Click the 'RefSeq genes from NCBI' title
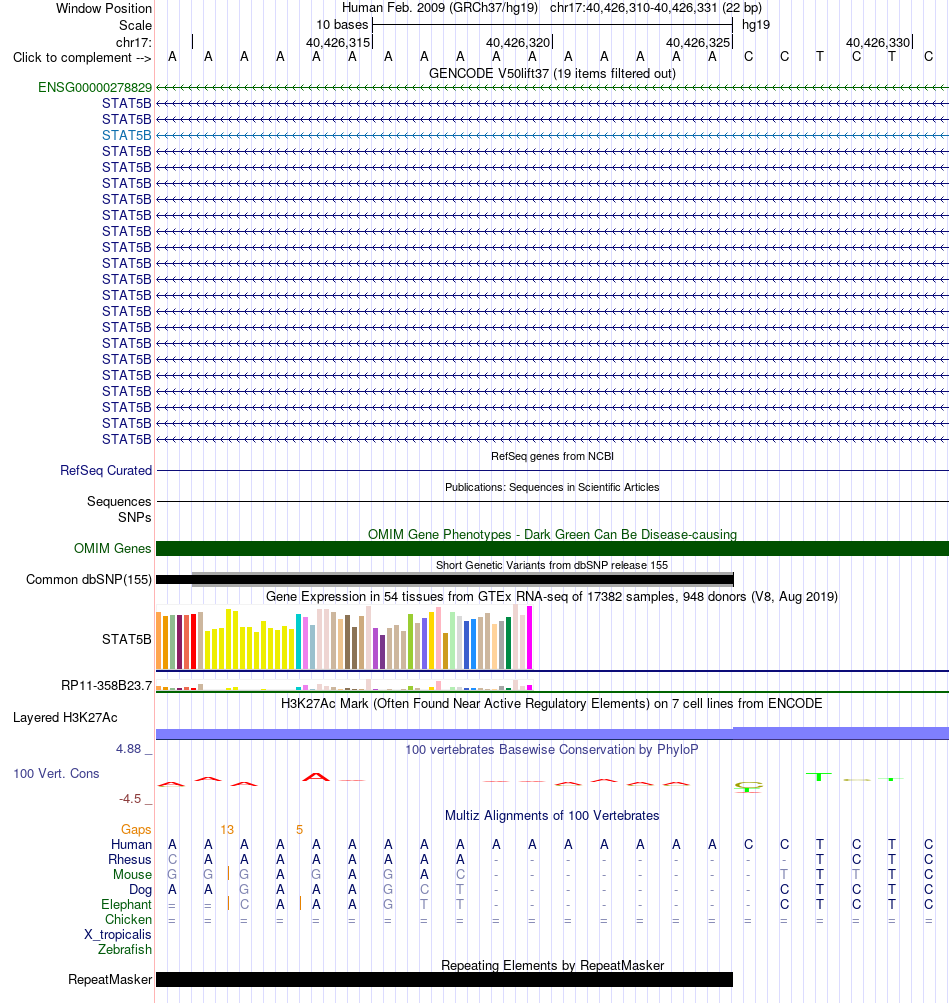The width and height of the screenshot is (950, 1003). (552, 456)
